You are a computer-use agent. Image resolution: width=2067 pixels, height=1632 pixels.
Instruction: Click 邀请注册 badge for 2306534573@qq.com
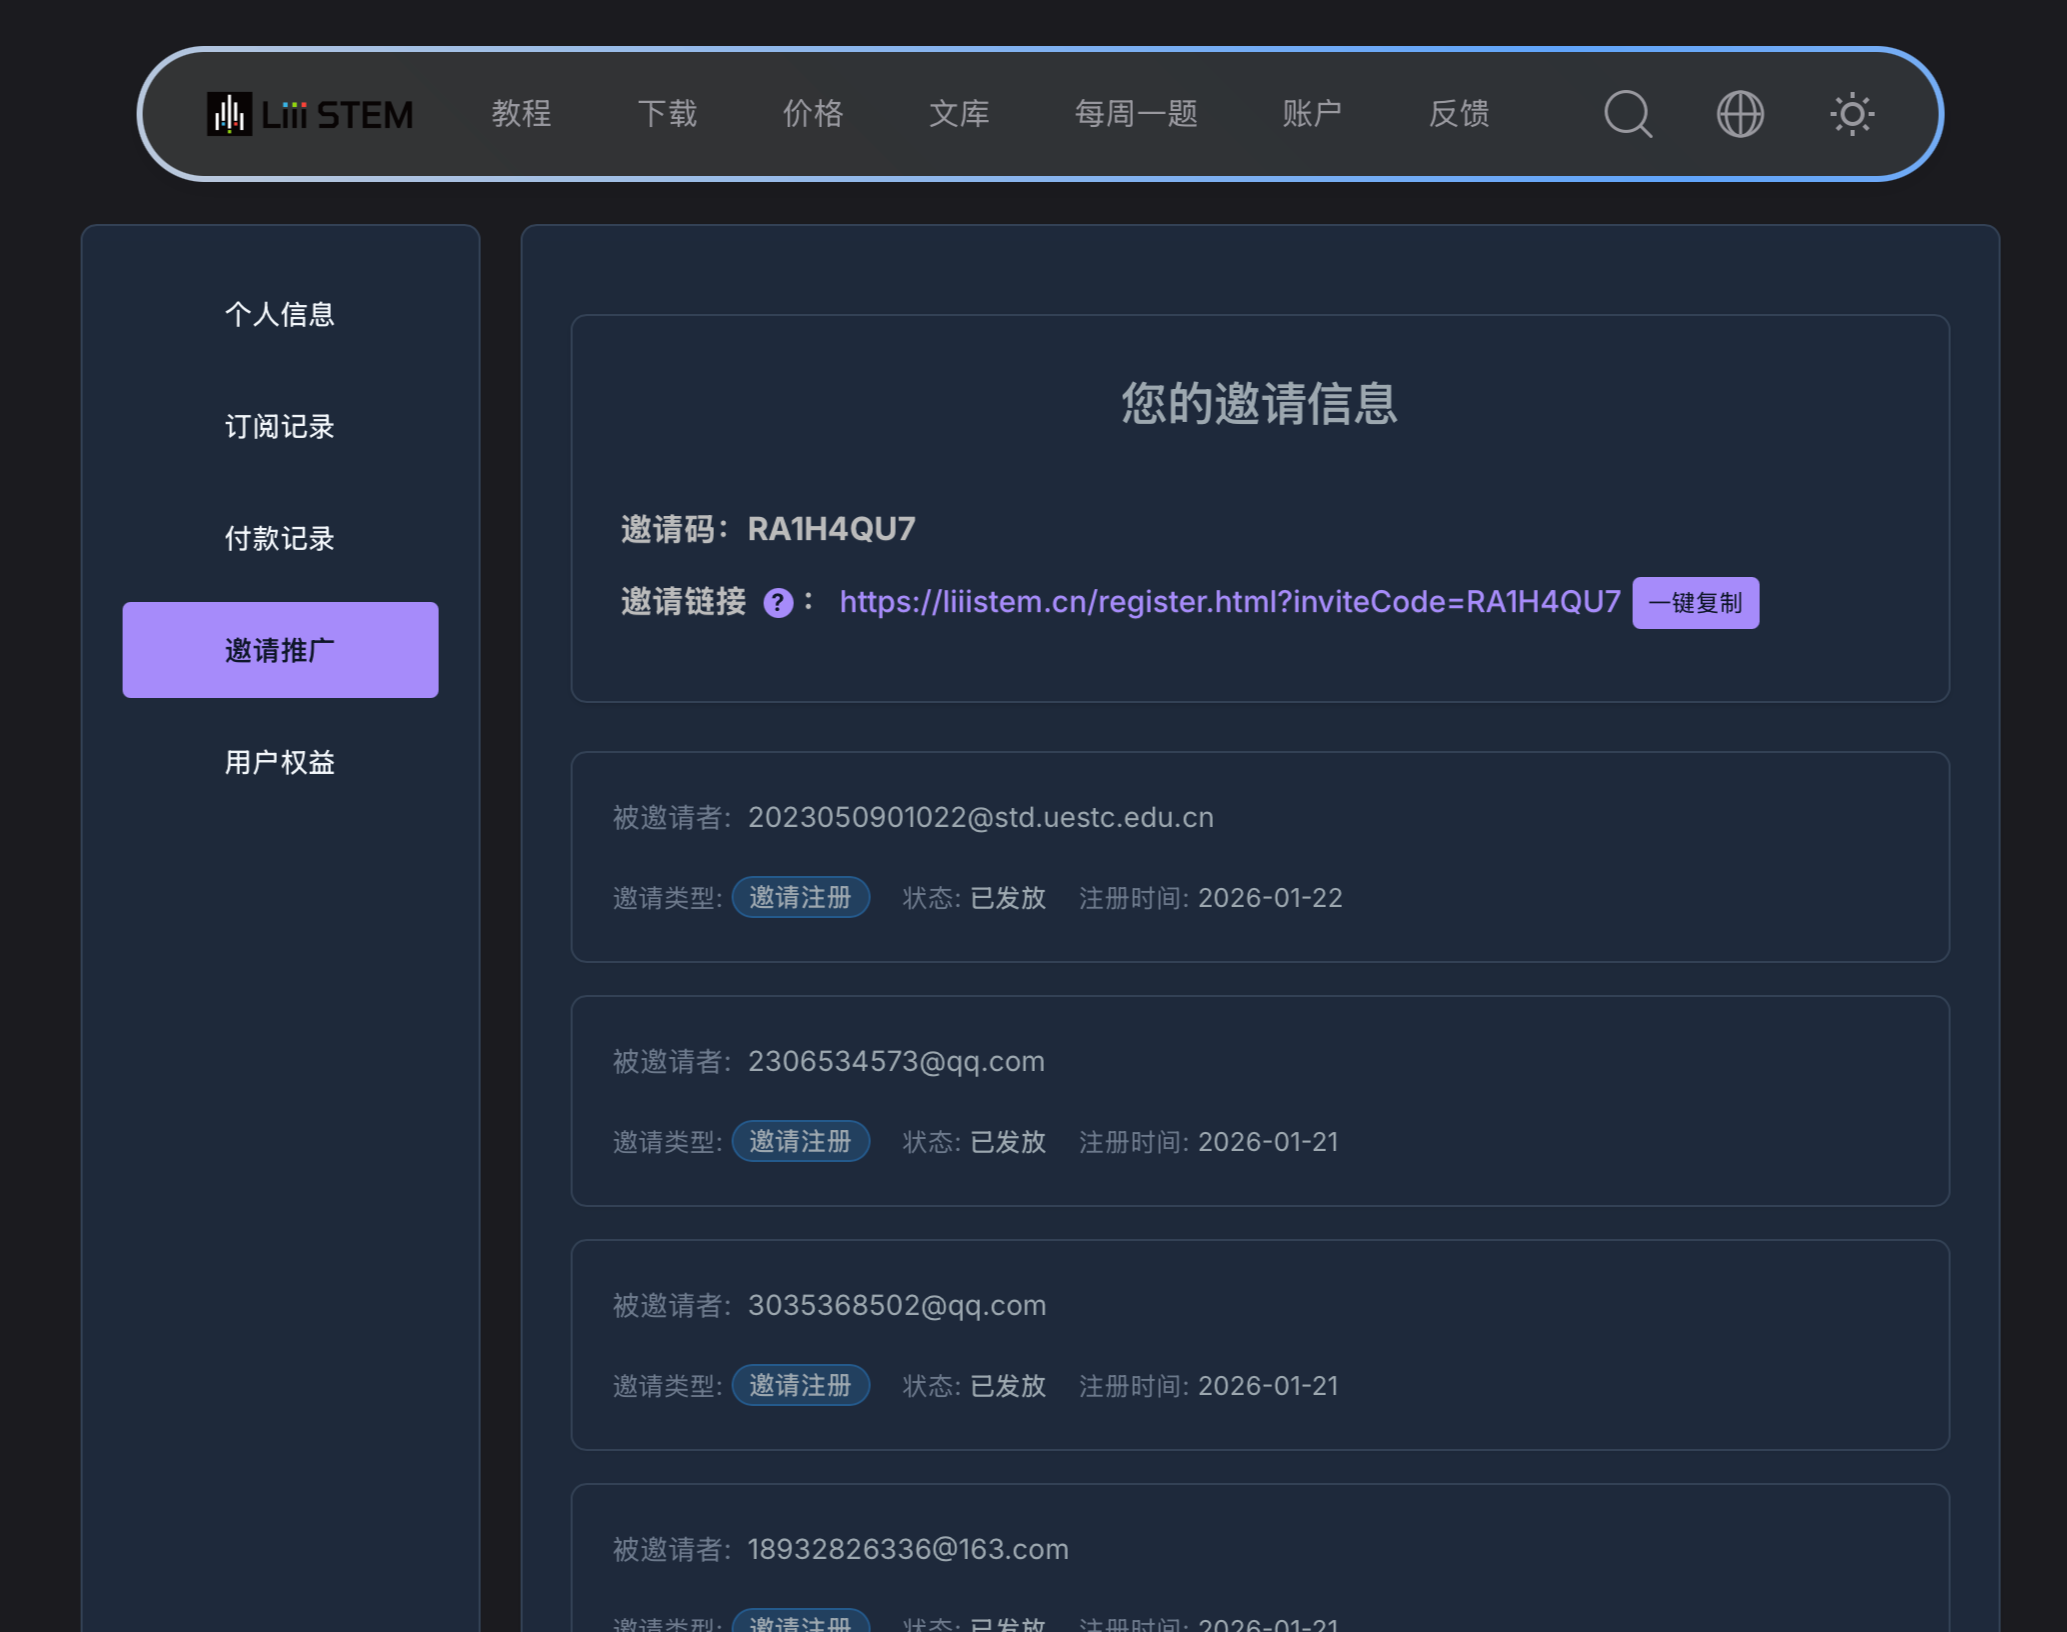[800, 1141]
